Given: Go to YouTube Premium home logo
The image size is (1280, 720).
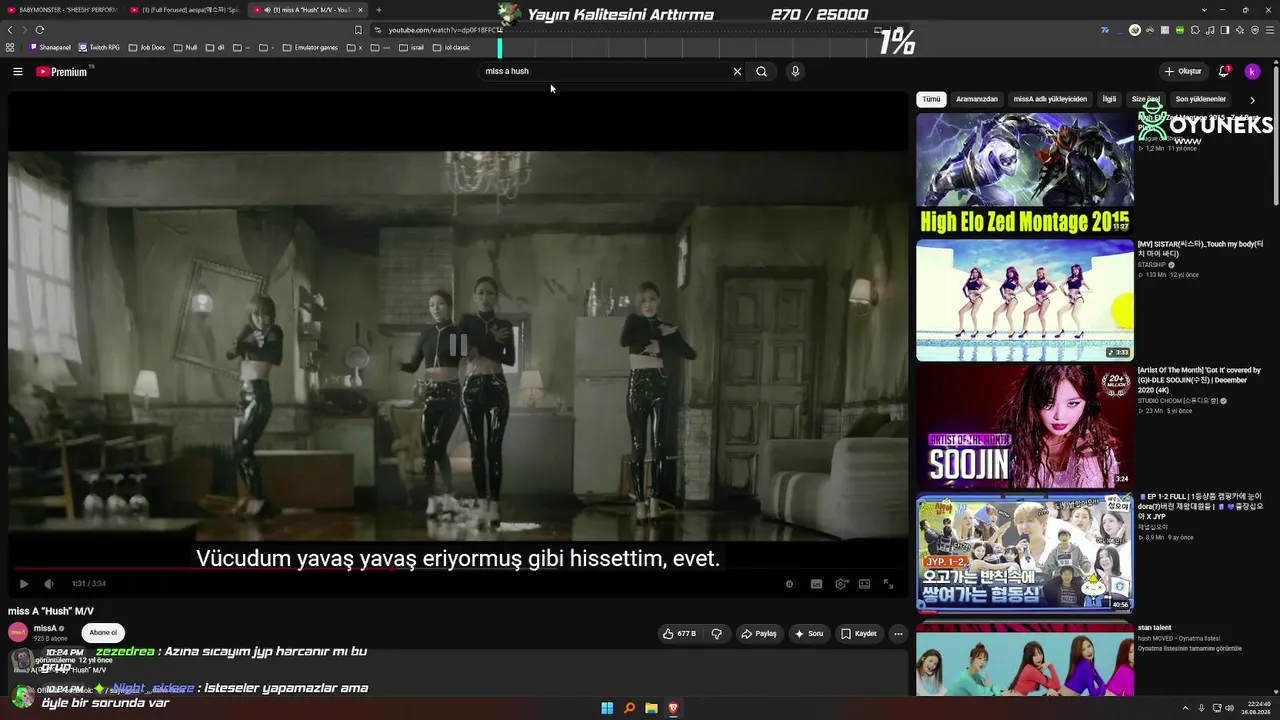Looking at the screenshot, I should [62, 72].
